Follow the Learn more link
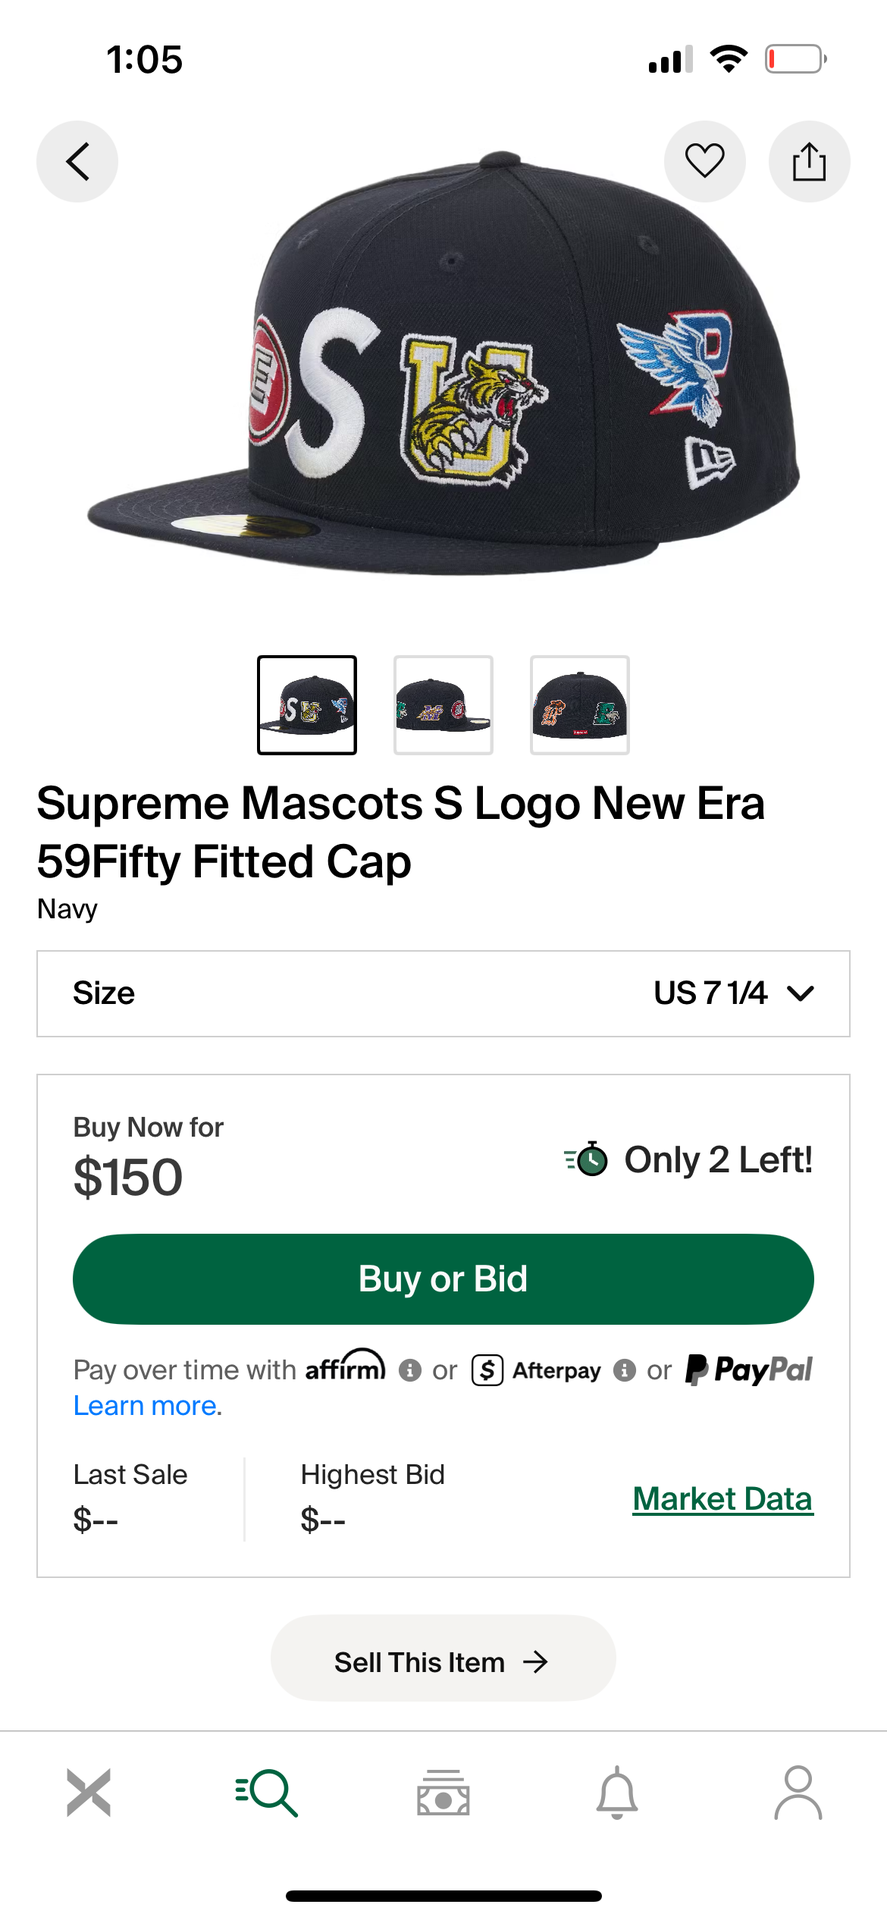Screen dimensions: 887x1920 point(145,1406)
